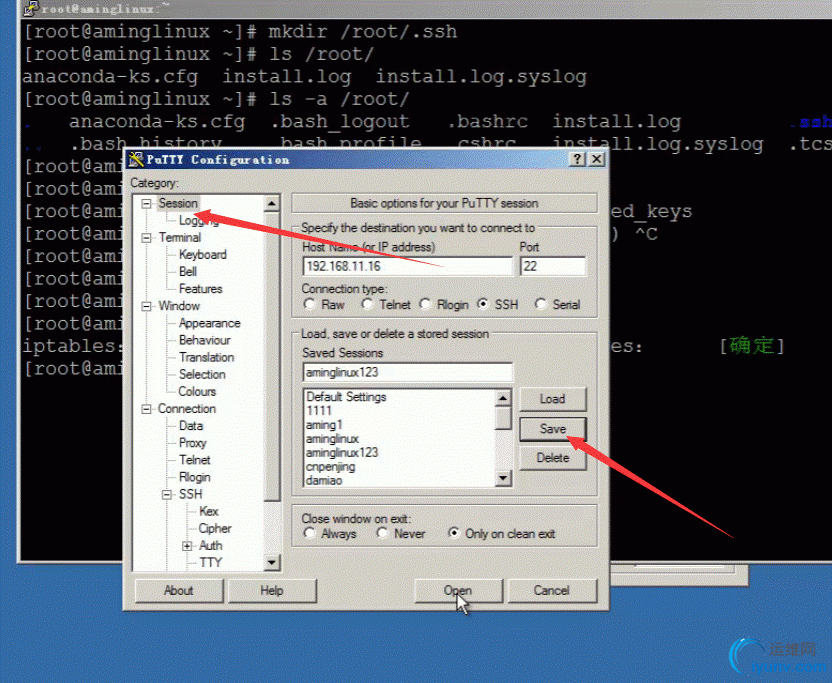The image size is (832, 683).
Task: Select Rlogin connection type
Action: tap(425, 305)
